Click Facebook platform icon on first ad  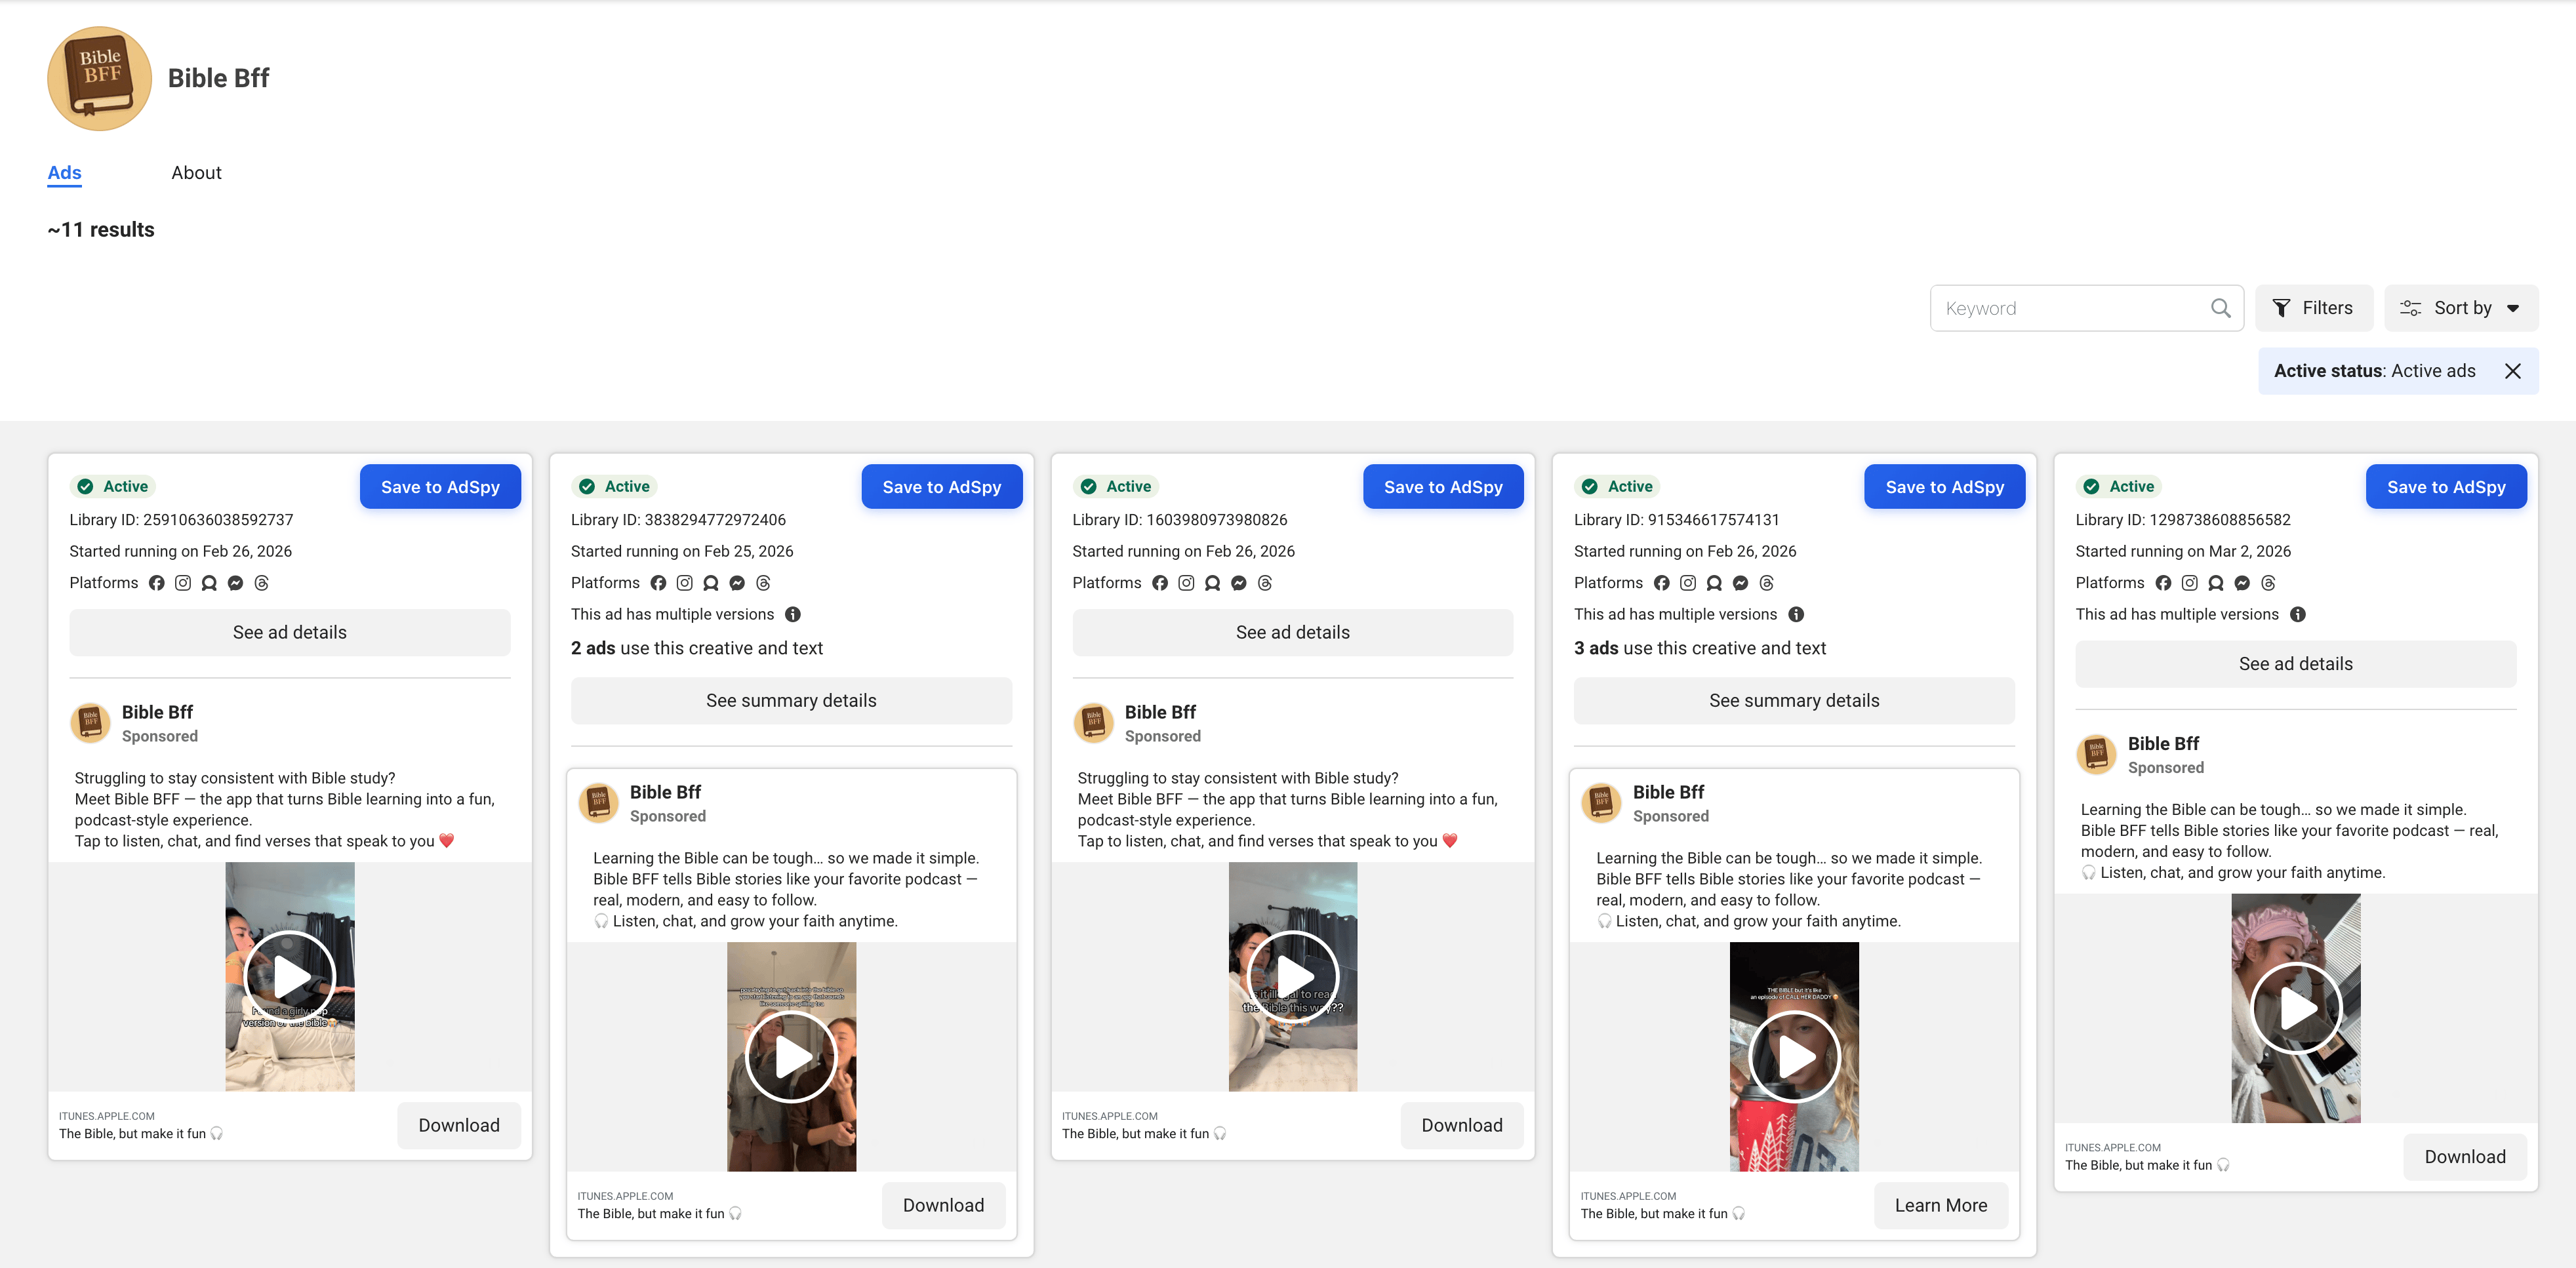(x=157, y=583)
